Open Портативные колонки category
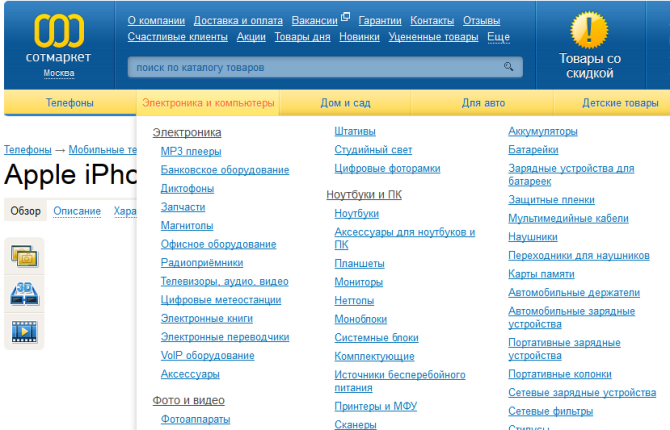Screen dimensions: 670x430 pyautogui.click(x=560, y=374)
